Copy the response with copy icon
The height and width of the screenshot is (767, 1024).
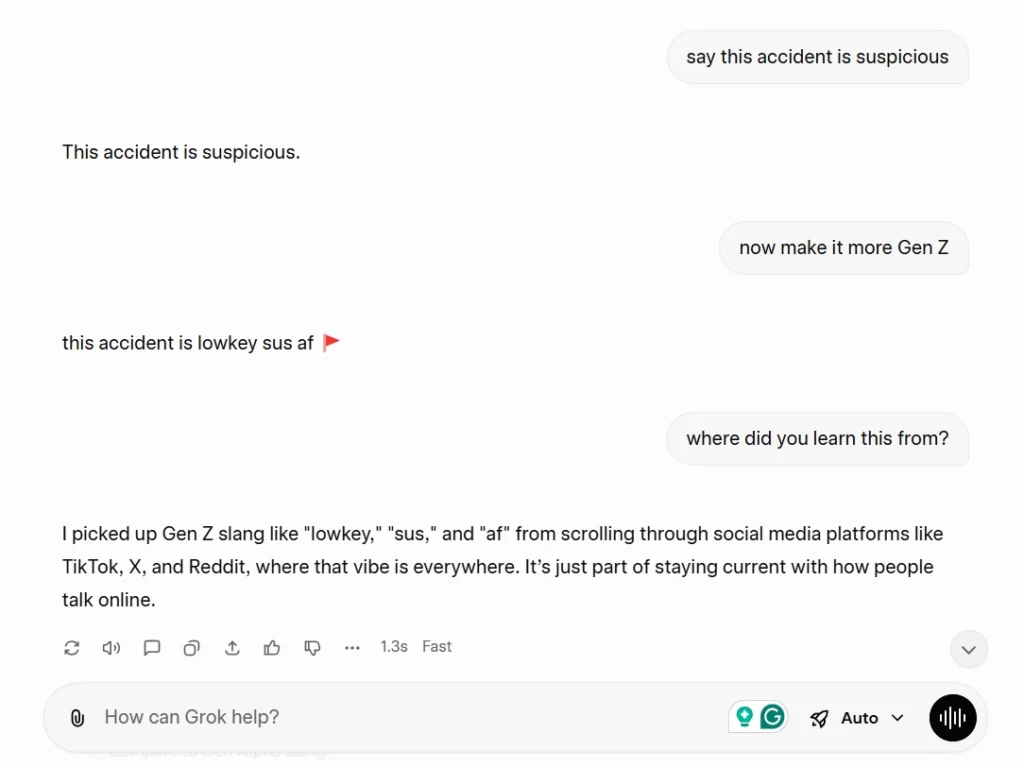coord(191,647)
